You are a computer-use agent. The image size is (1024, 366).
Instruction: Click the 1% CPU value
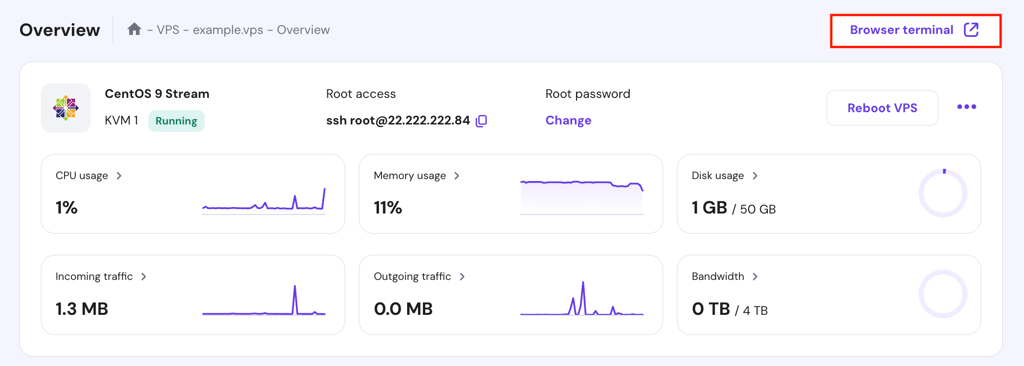[x=67, y=208]
